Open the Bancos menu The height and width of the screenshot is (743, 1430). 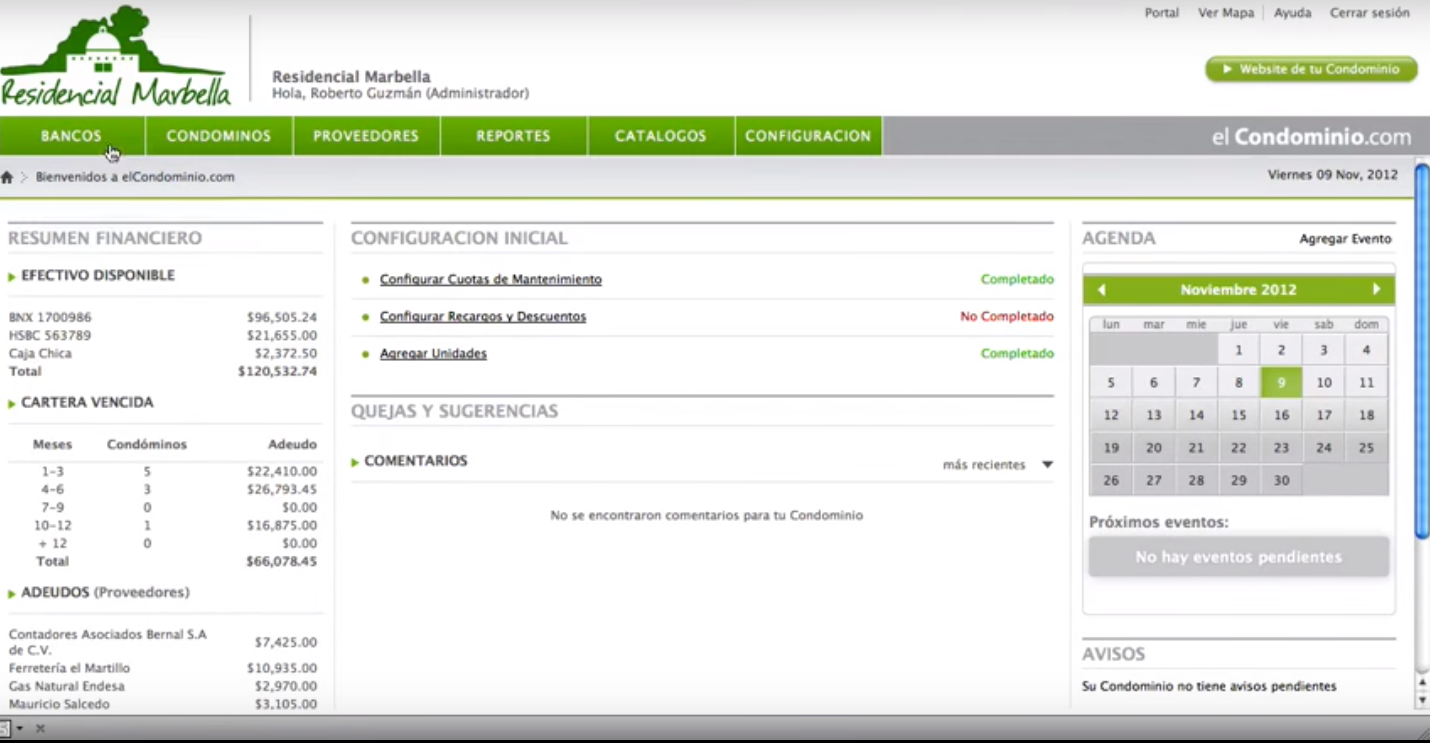click(72, 136)
